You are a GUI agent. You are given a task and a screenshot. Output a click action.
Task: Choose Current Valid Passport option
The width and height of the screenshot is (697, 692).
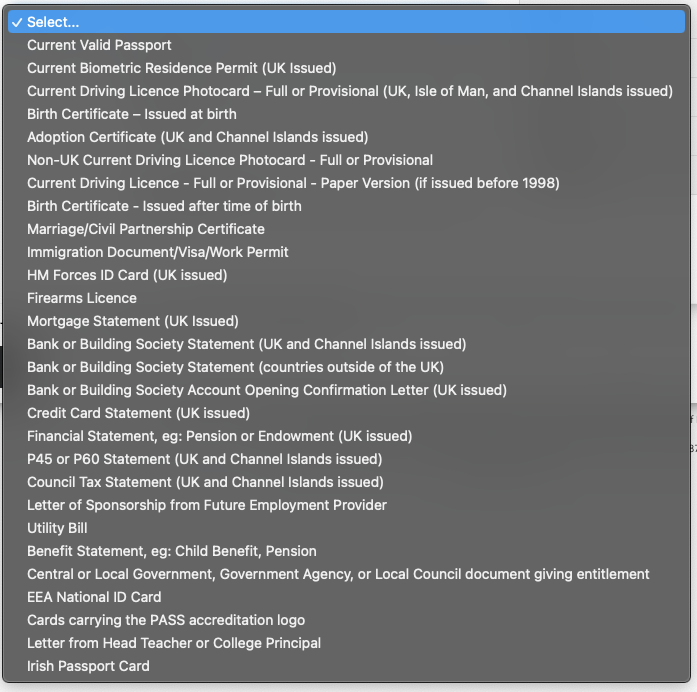tap(99, 45)
